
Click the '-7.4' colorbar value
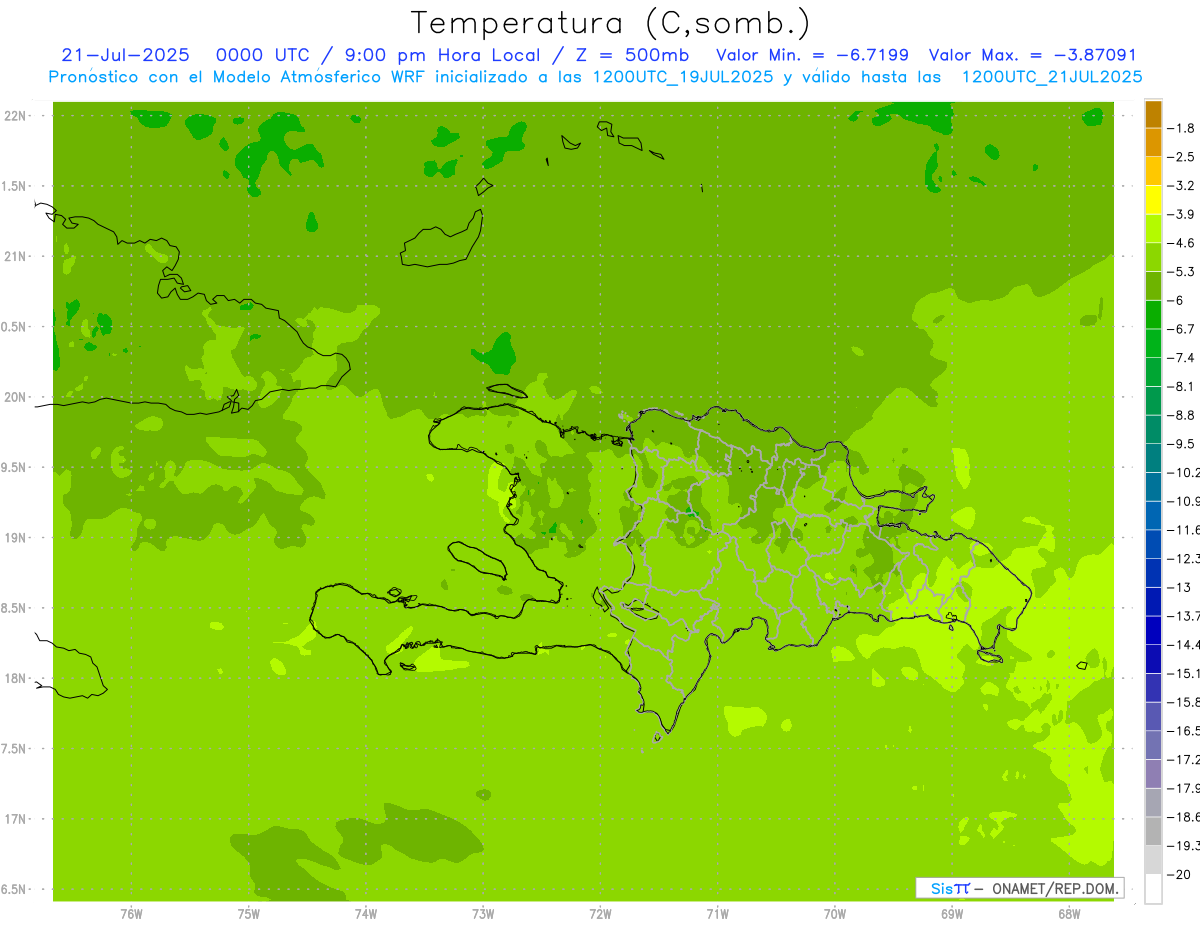[1182, 357]
